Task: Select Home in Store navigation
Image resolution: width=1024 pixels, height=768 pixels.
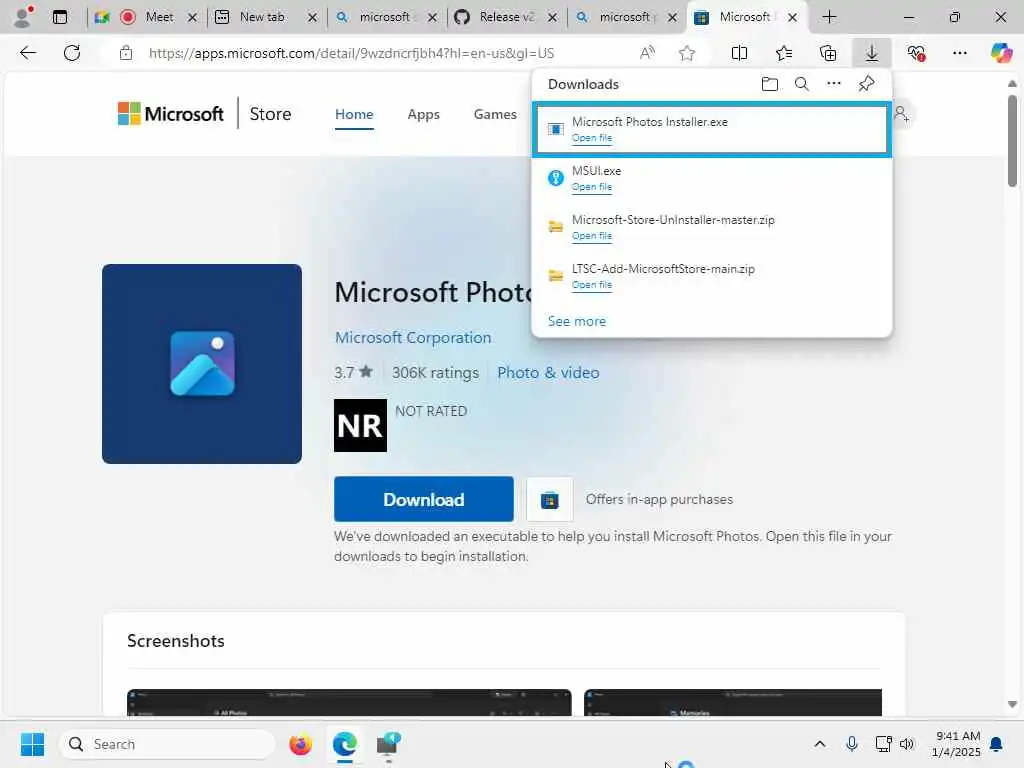Action: 354,114
